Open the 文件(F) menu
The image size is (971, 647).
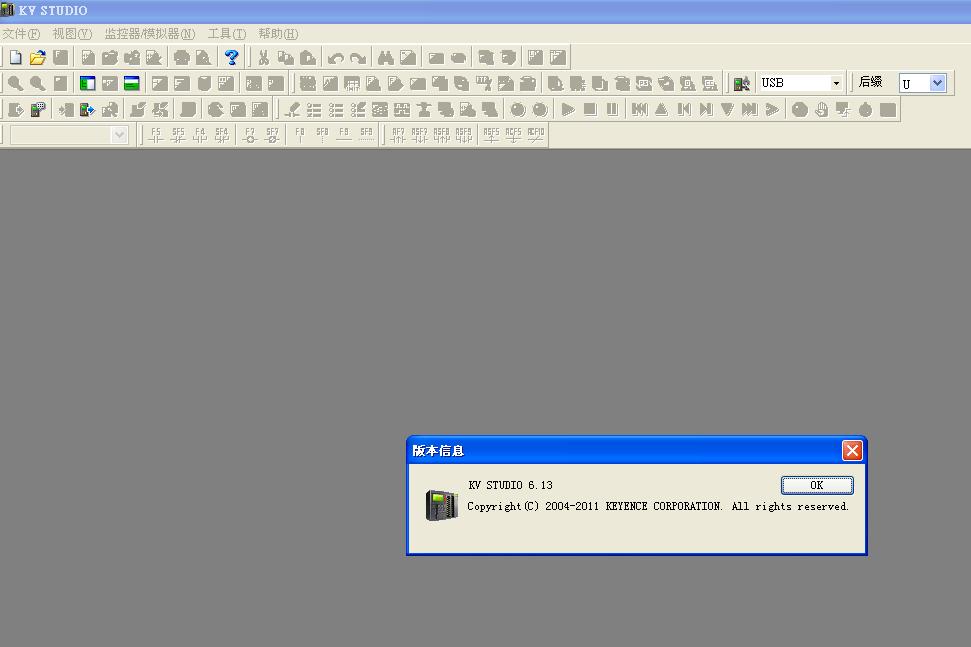21,34
